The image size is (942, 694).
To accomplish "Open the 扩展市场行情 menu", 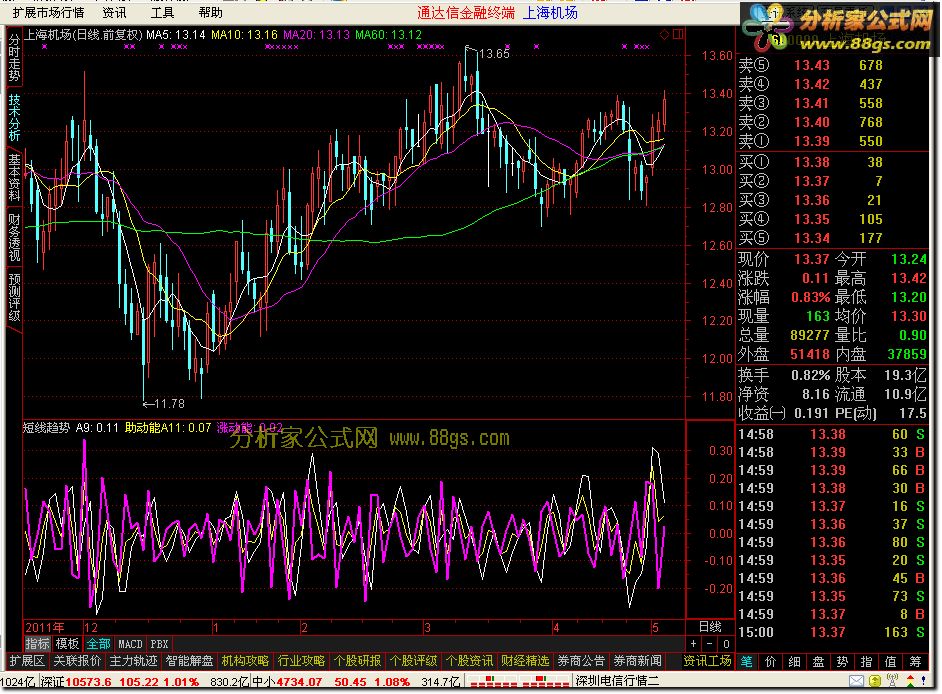I will (x=49, y=12).
